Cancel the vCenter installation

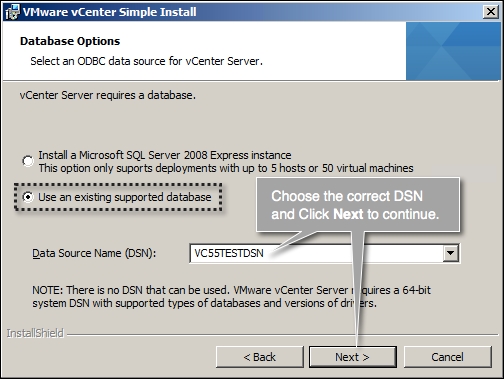(x=447, y=357)
